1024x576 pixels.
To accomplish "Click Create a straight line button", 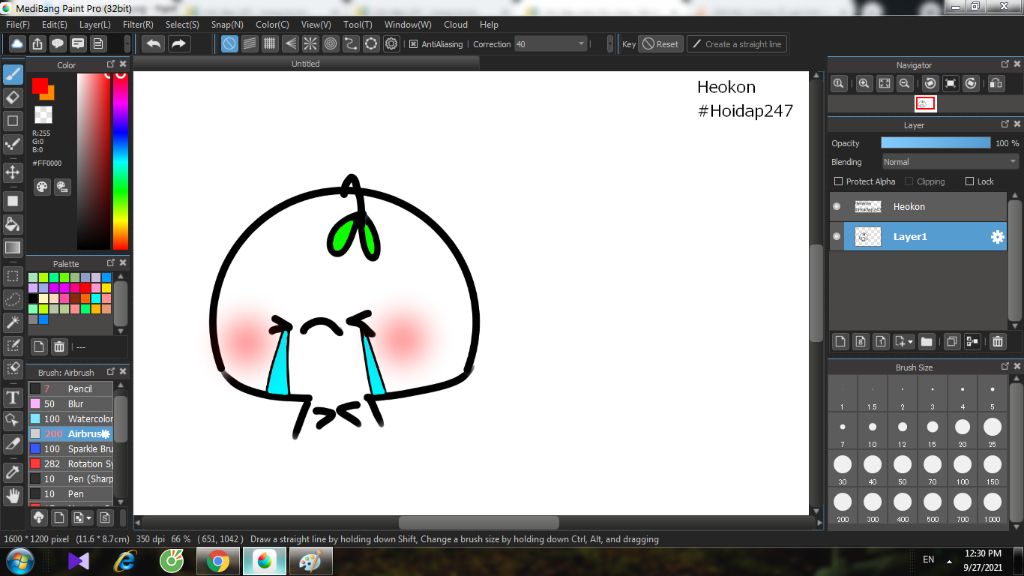I will click(x=737, y=44).
